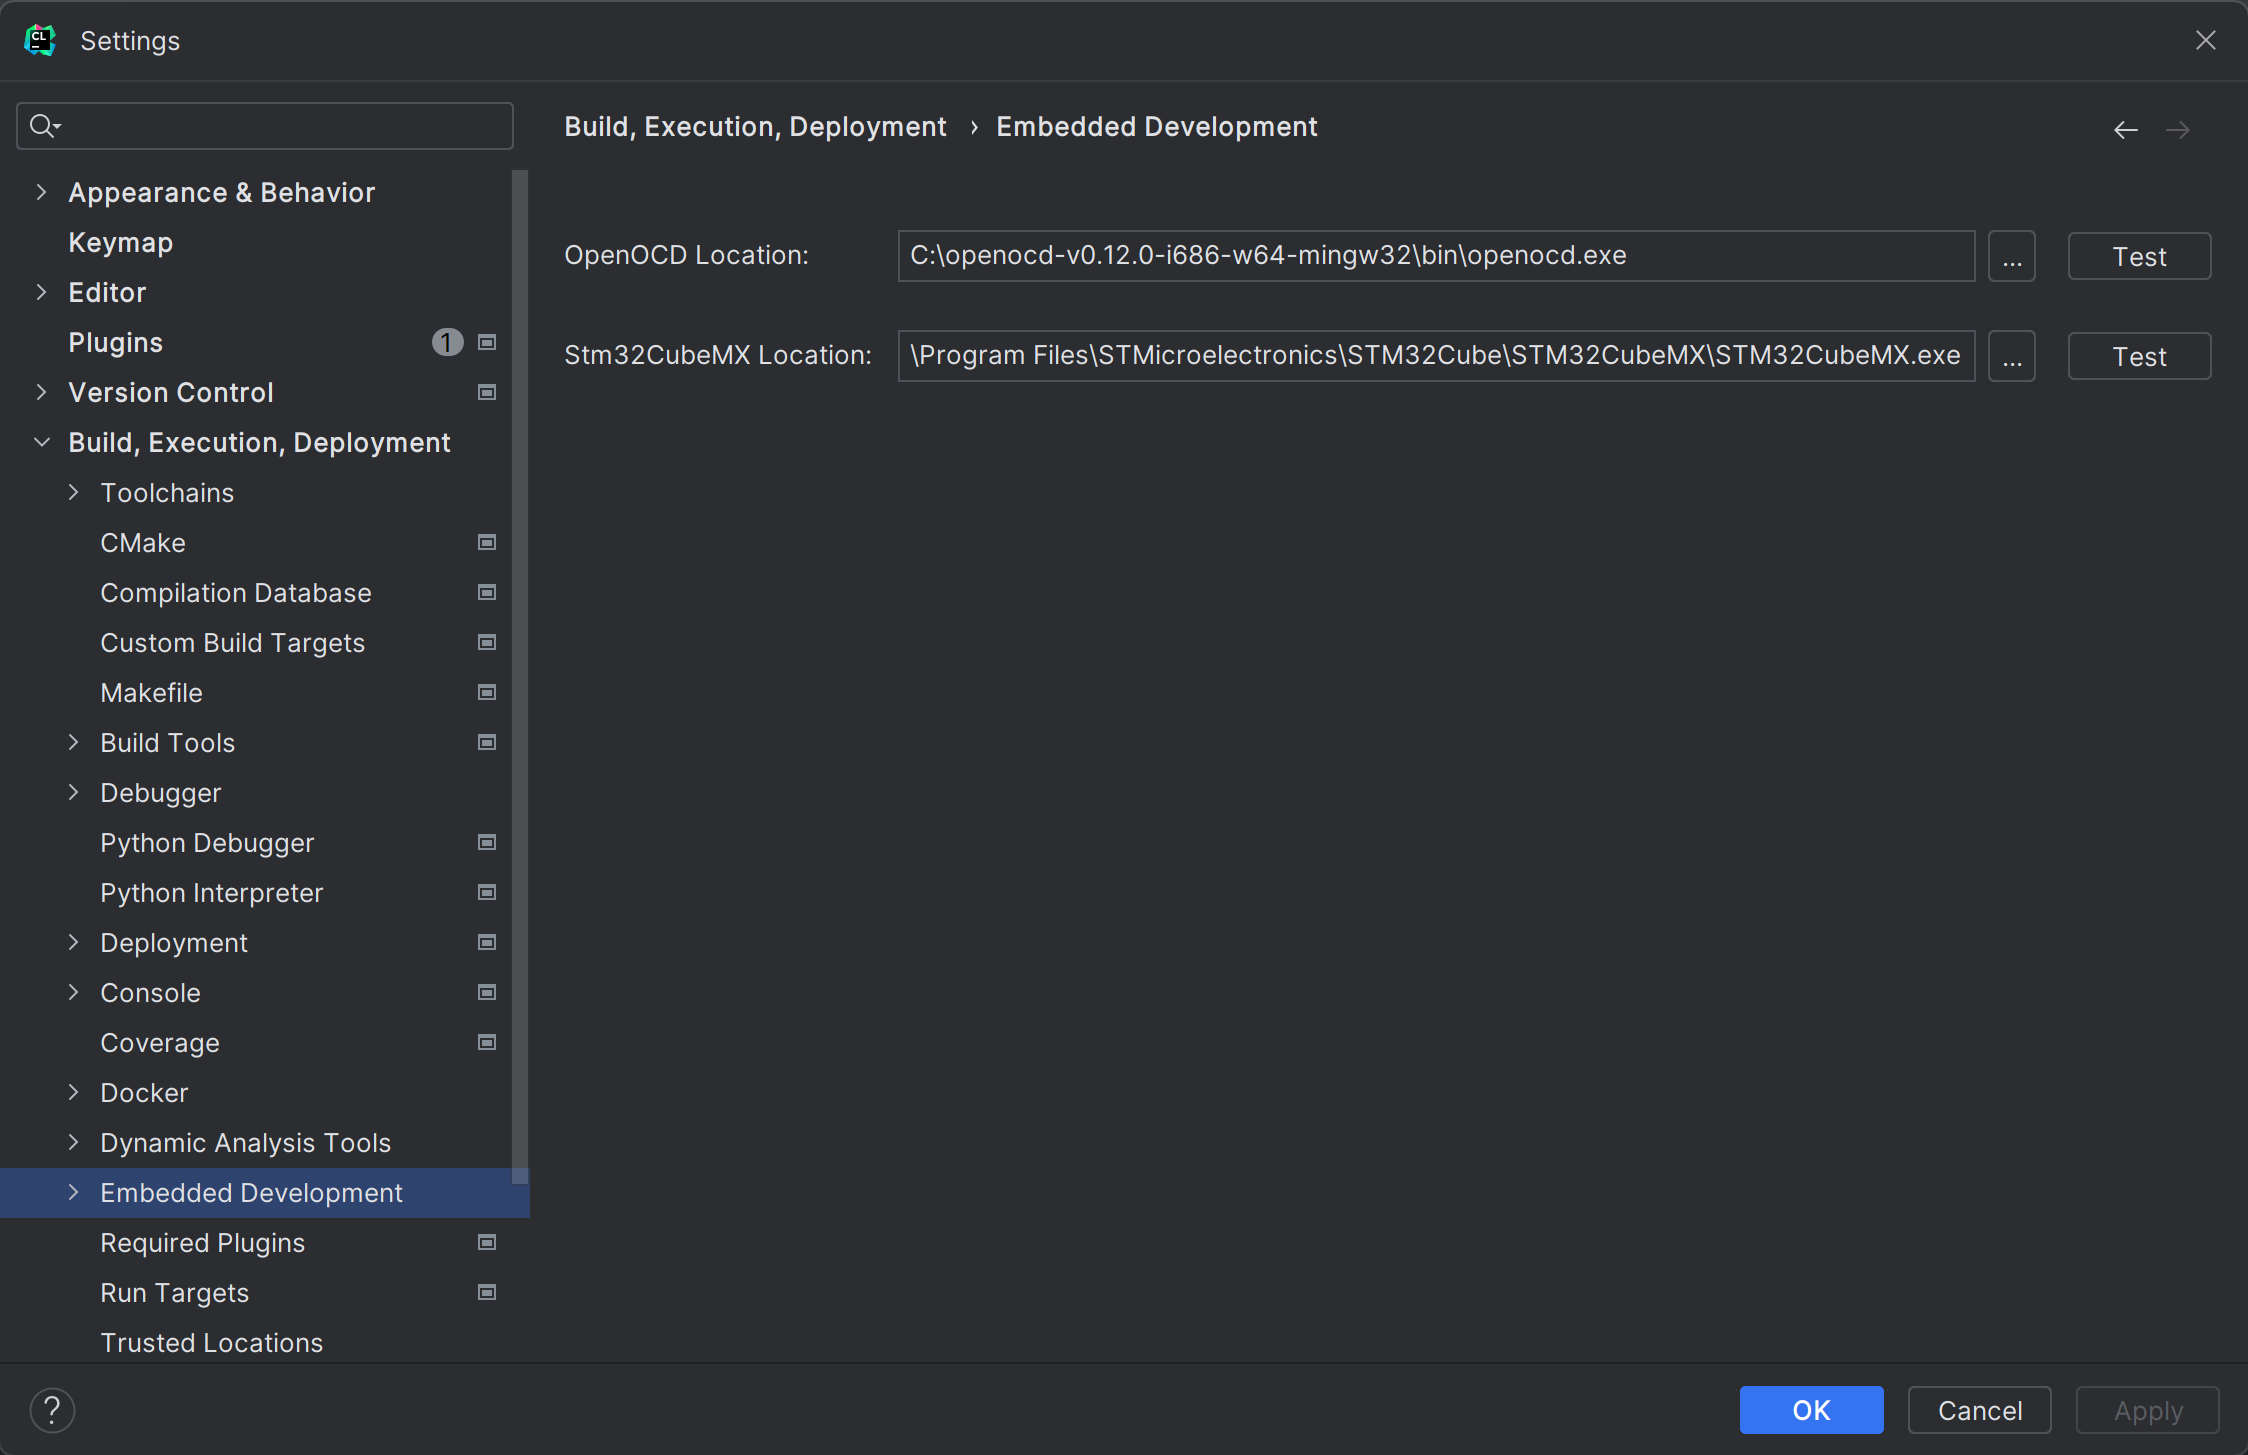
Task: Expand the Console node
Action: click(73, 992)
